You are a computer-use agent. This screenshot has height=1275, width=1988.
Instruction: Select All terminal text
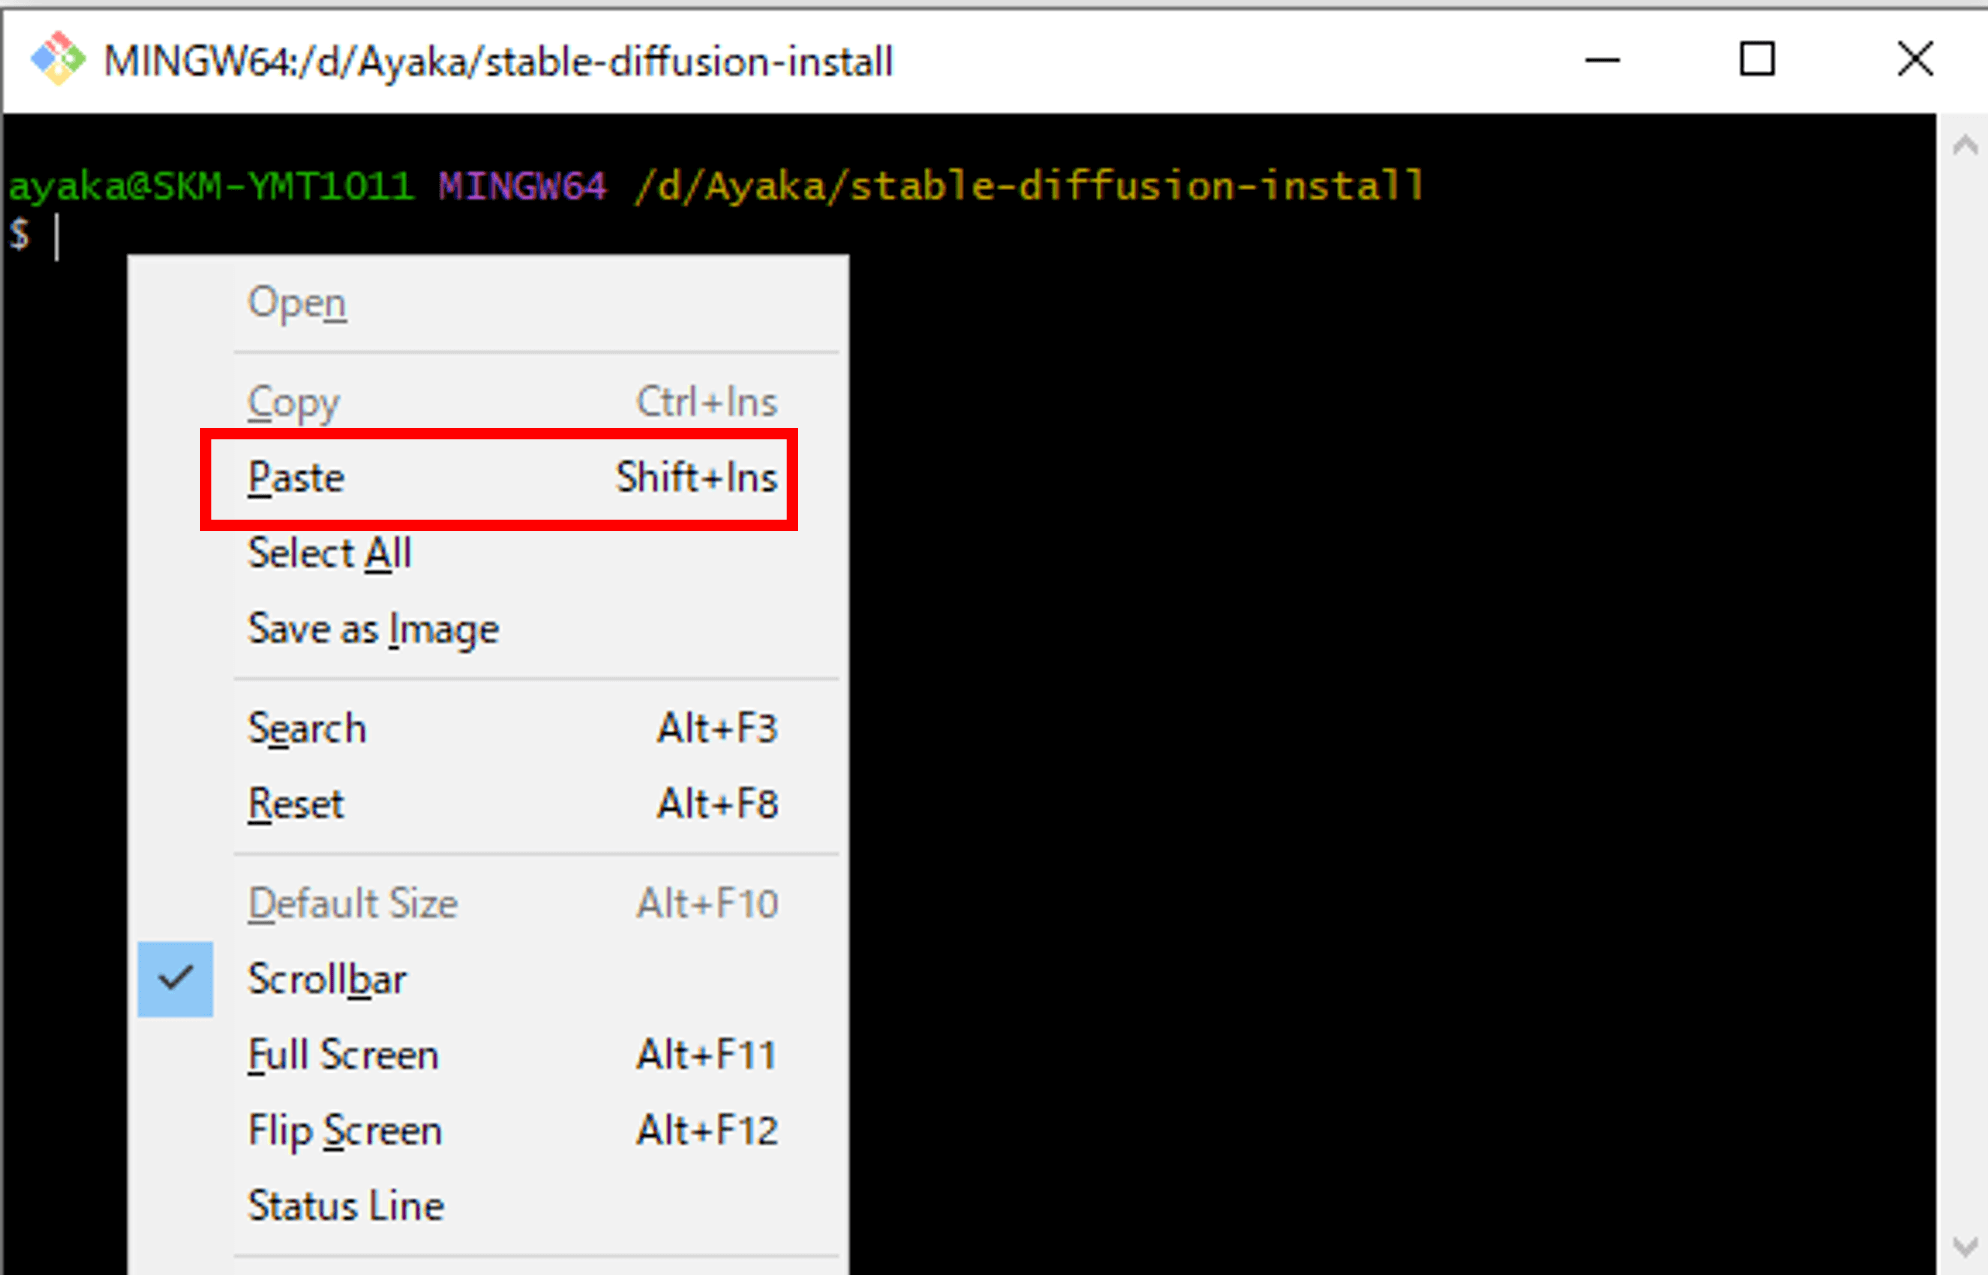point(330,553)
